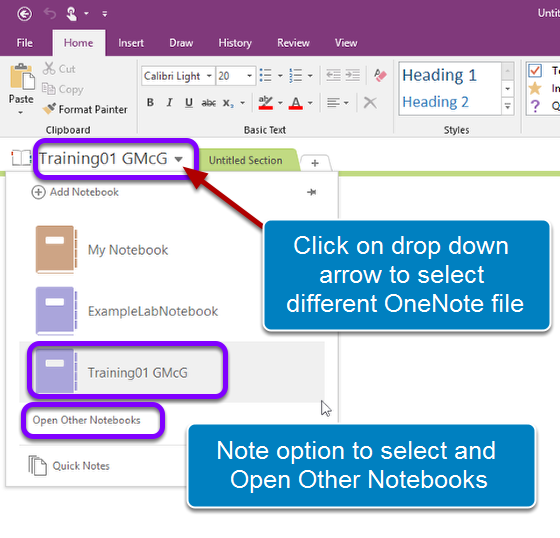Click Add Notebook

tap(75, 192)
